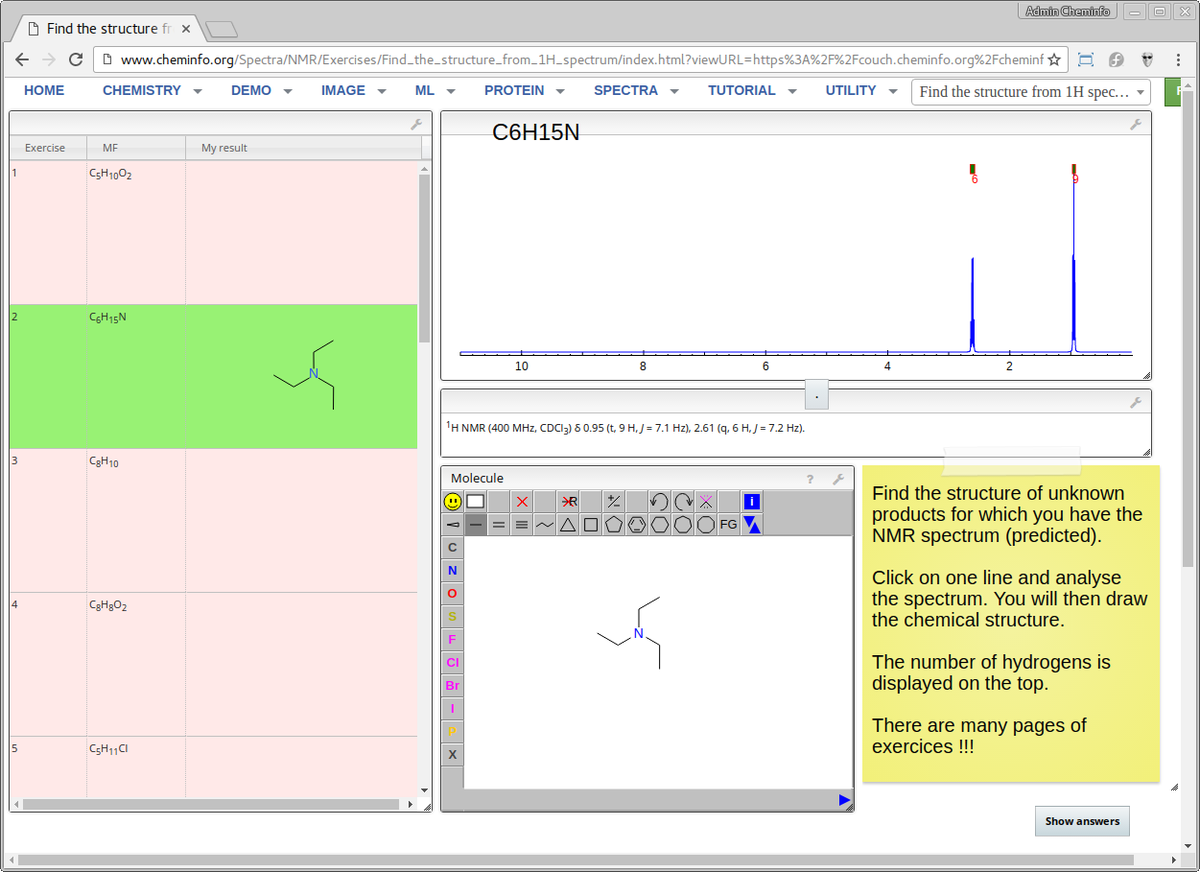This screenshot has width=1200, height=872.
Task: Add an eight-membered ring
Action: click(x=706, y=524)
